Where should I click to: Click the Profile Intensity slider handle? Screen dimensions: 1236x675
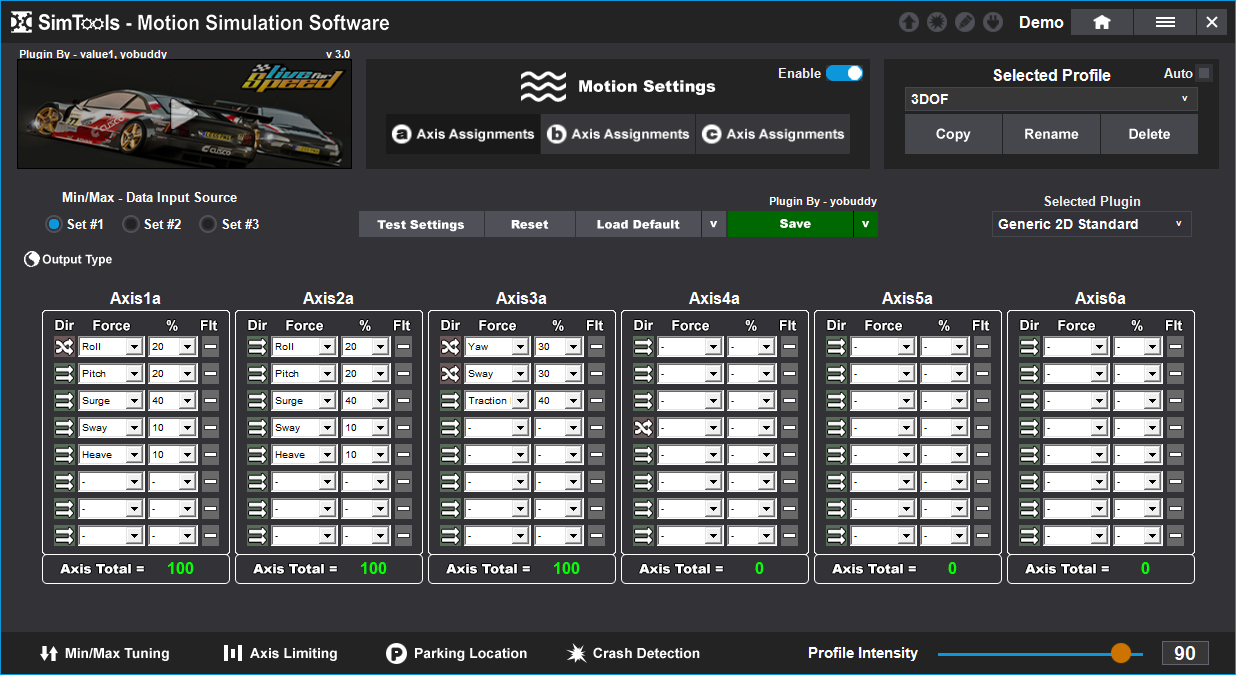tap(1121, 653)
